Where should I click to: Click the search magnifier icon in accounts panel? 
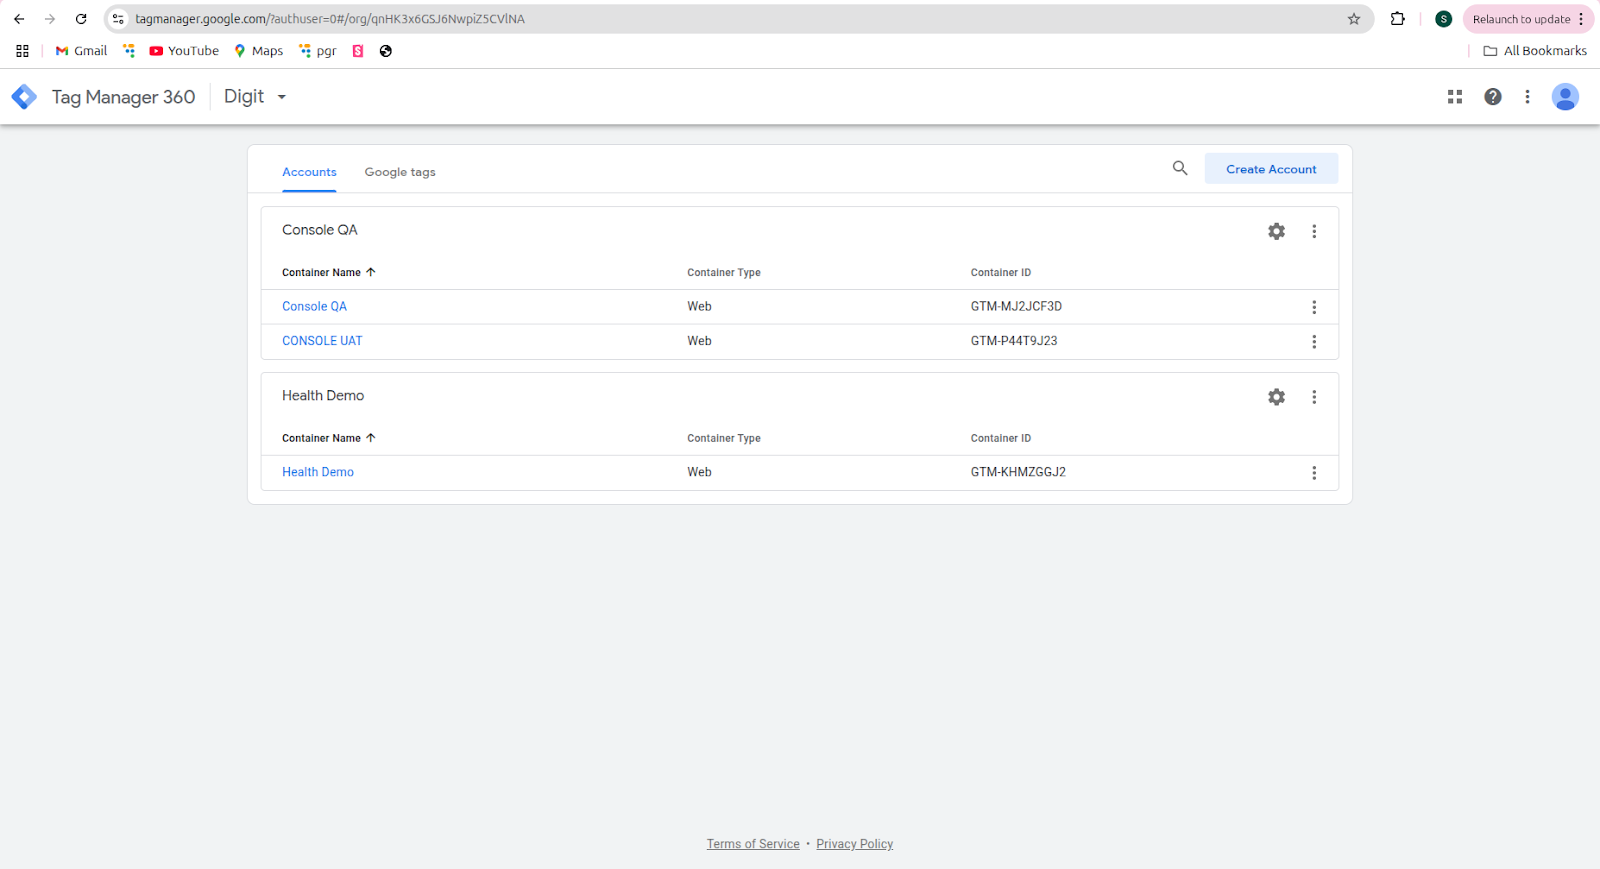(1180, 169)
